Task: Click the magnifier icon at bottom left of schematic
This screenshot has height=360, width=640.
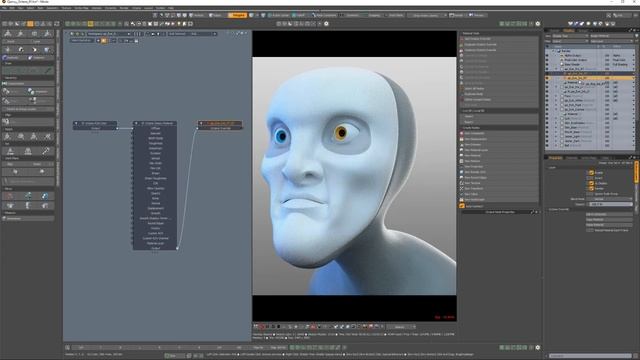Action: (67, 347)
